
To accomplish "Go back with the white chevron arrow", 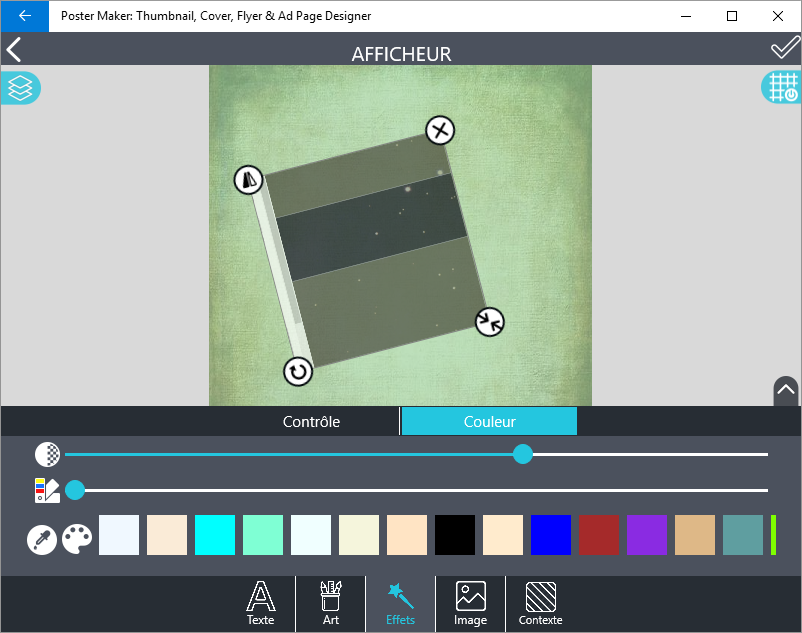I will tap(14, 50).
